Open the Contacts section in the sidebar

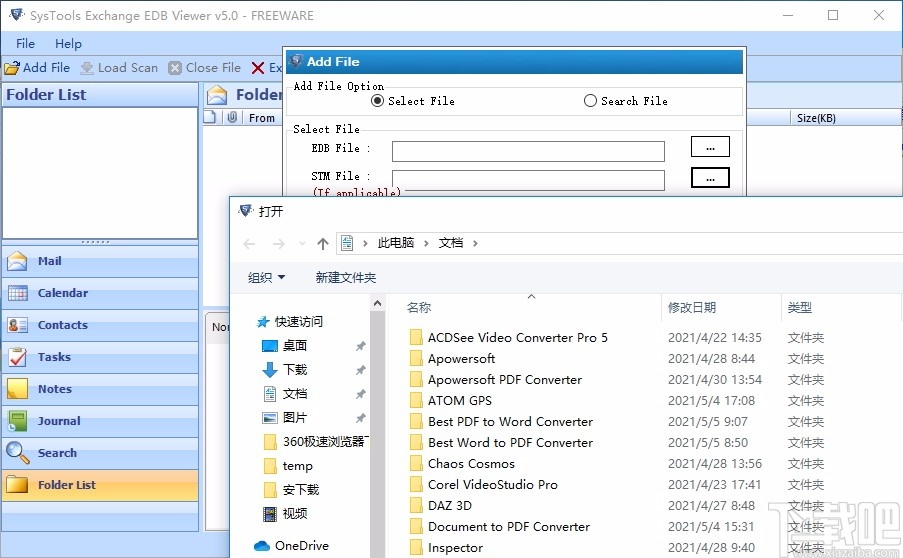click(x=100, y=325)
